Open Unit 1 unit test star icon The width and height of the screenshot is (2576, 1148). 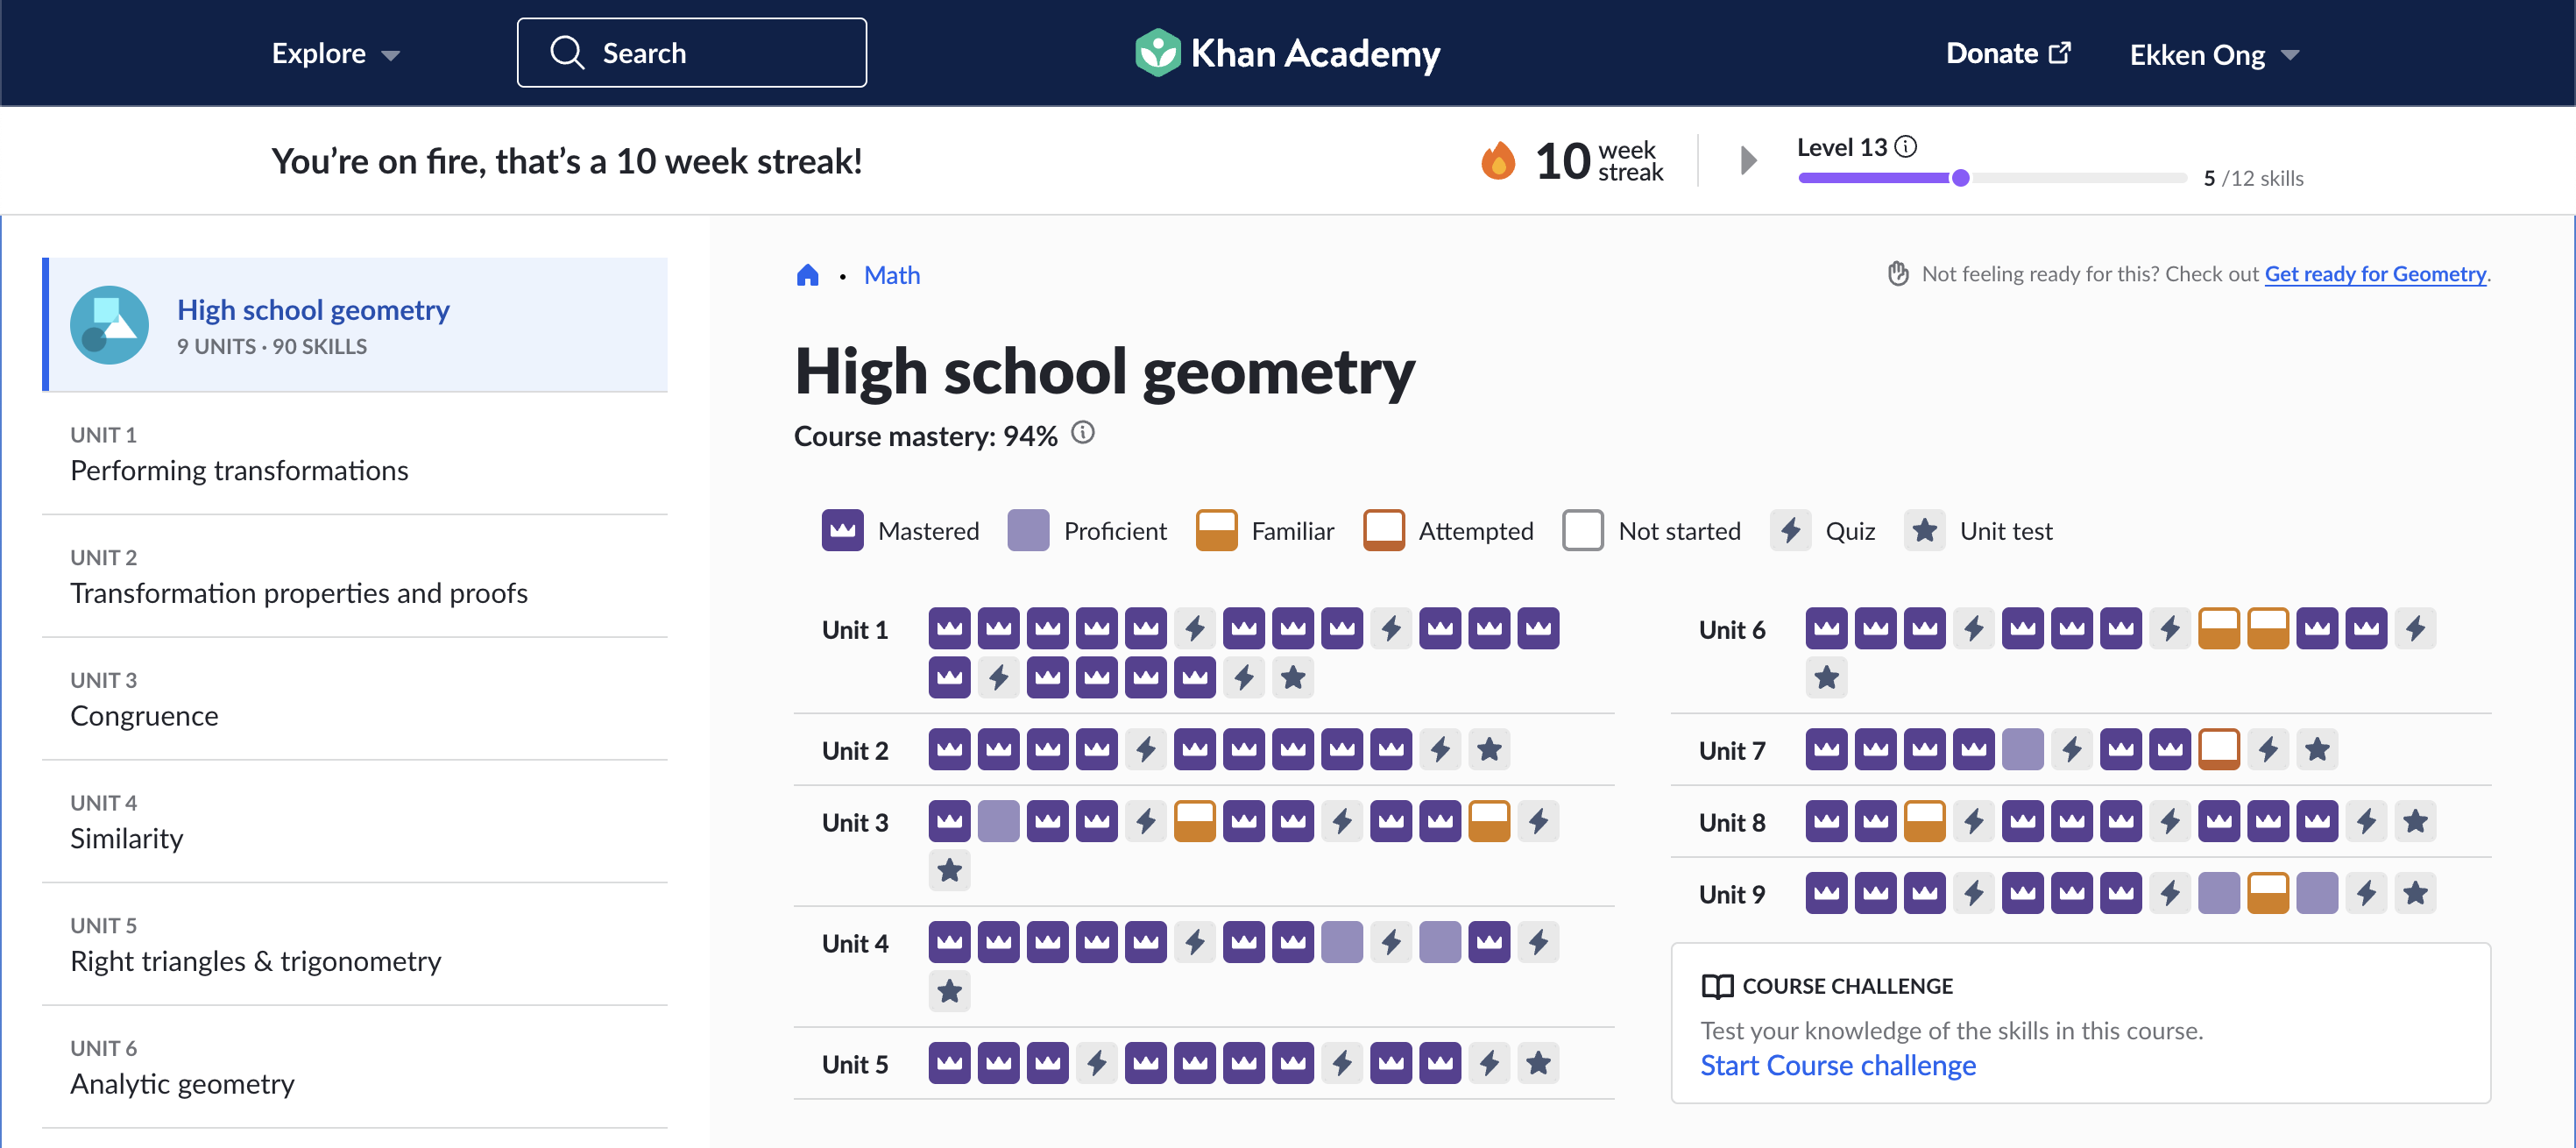[x=1292, y=678]
